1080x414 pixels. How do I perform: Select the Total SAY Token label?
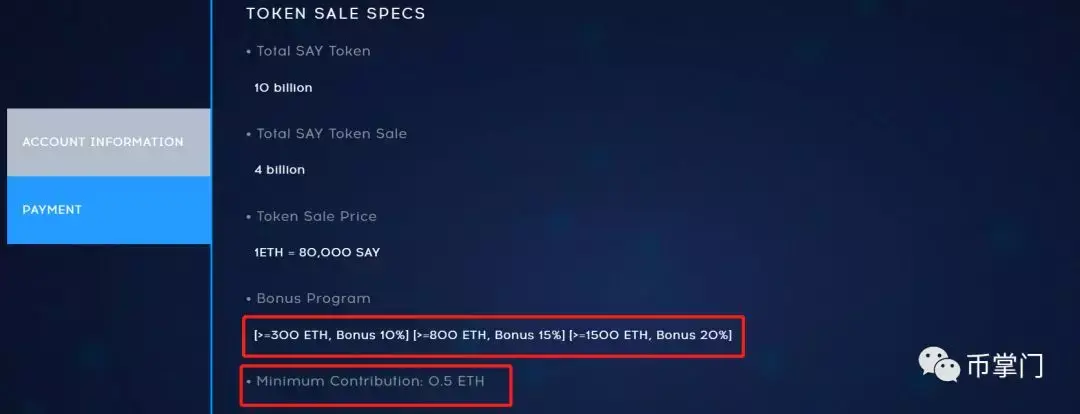pyautogui.click(x=313, y=51)
